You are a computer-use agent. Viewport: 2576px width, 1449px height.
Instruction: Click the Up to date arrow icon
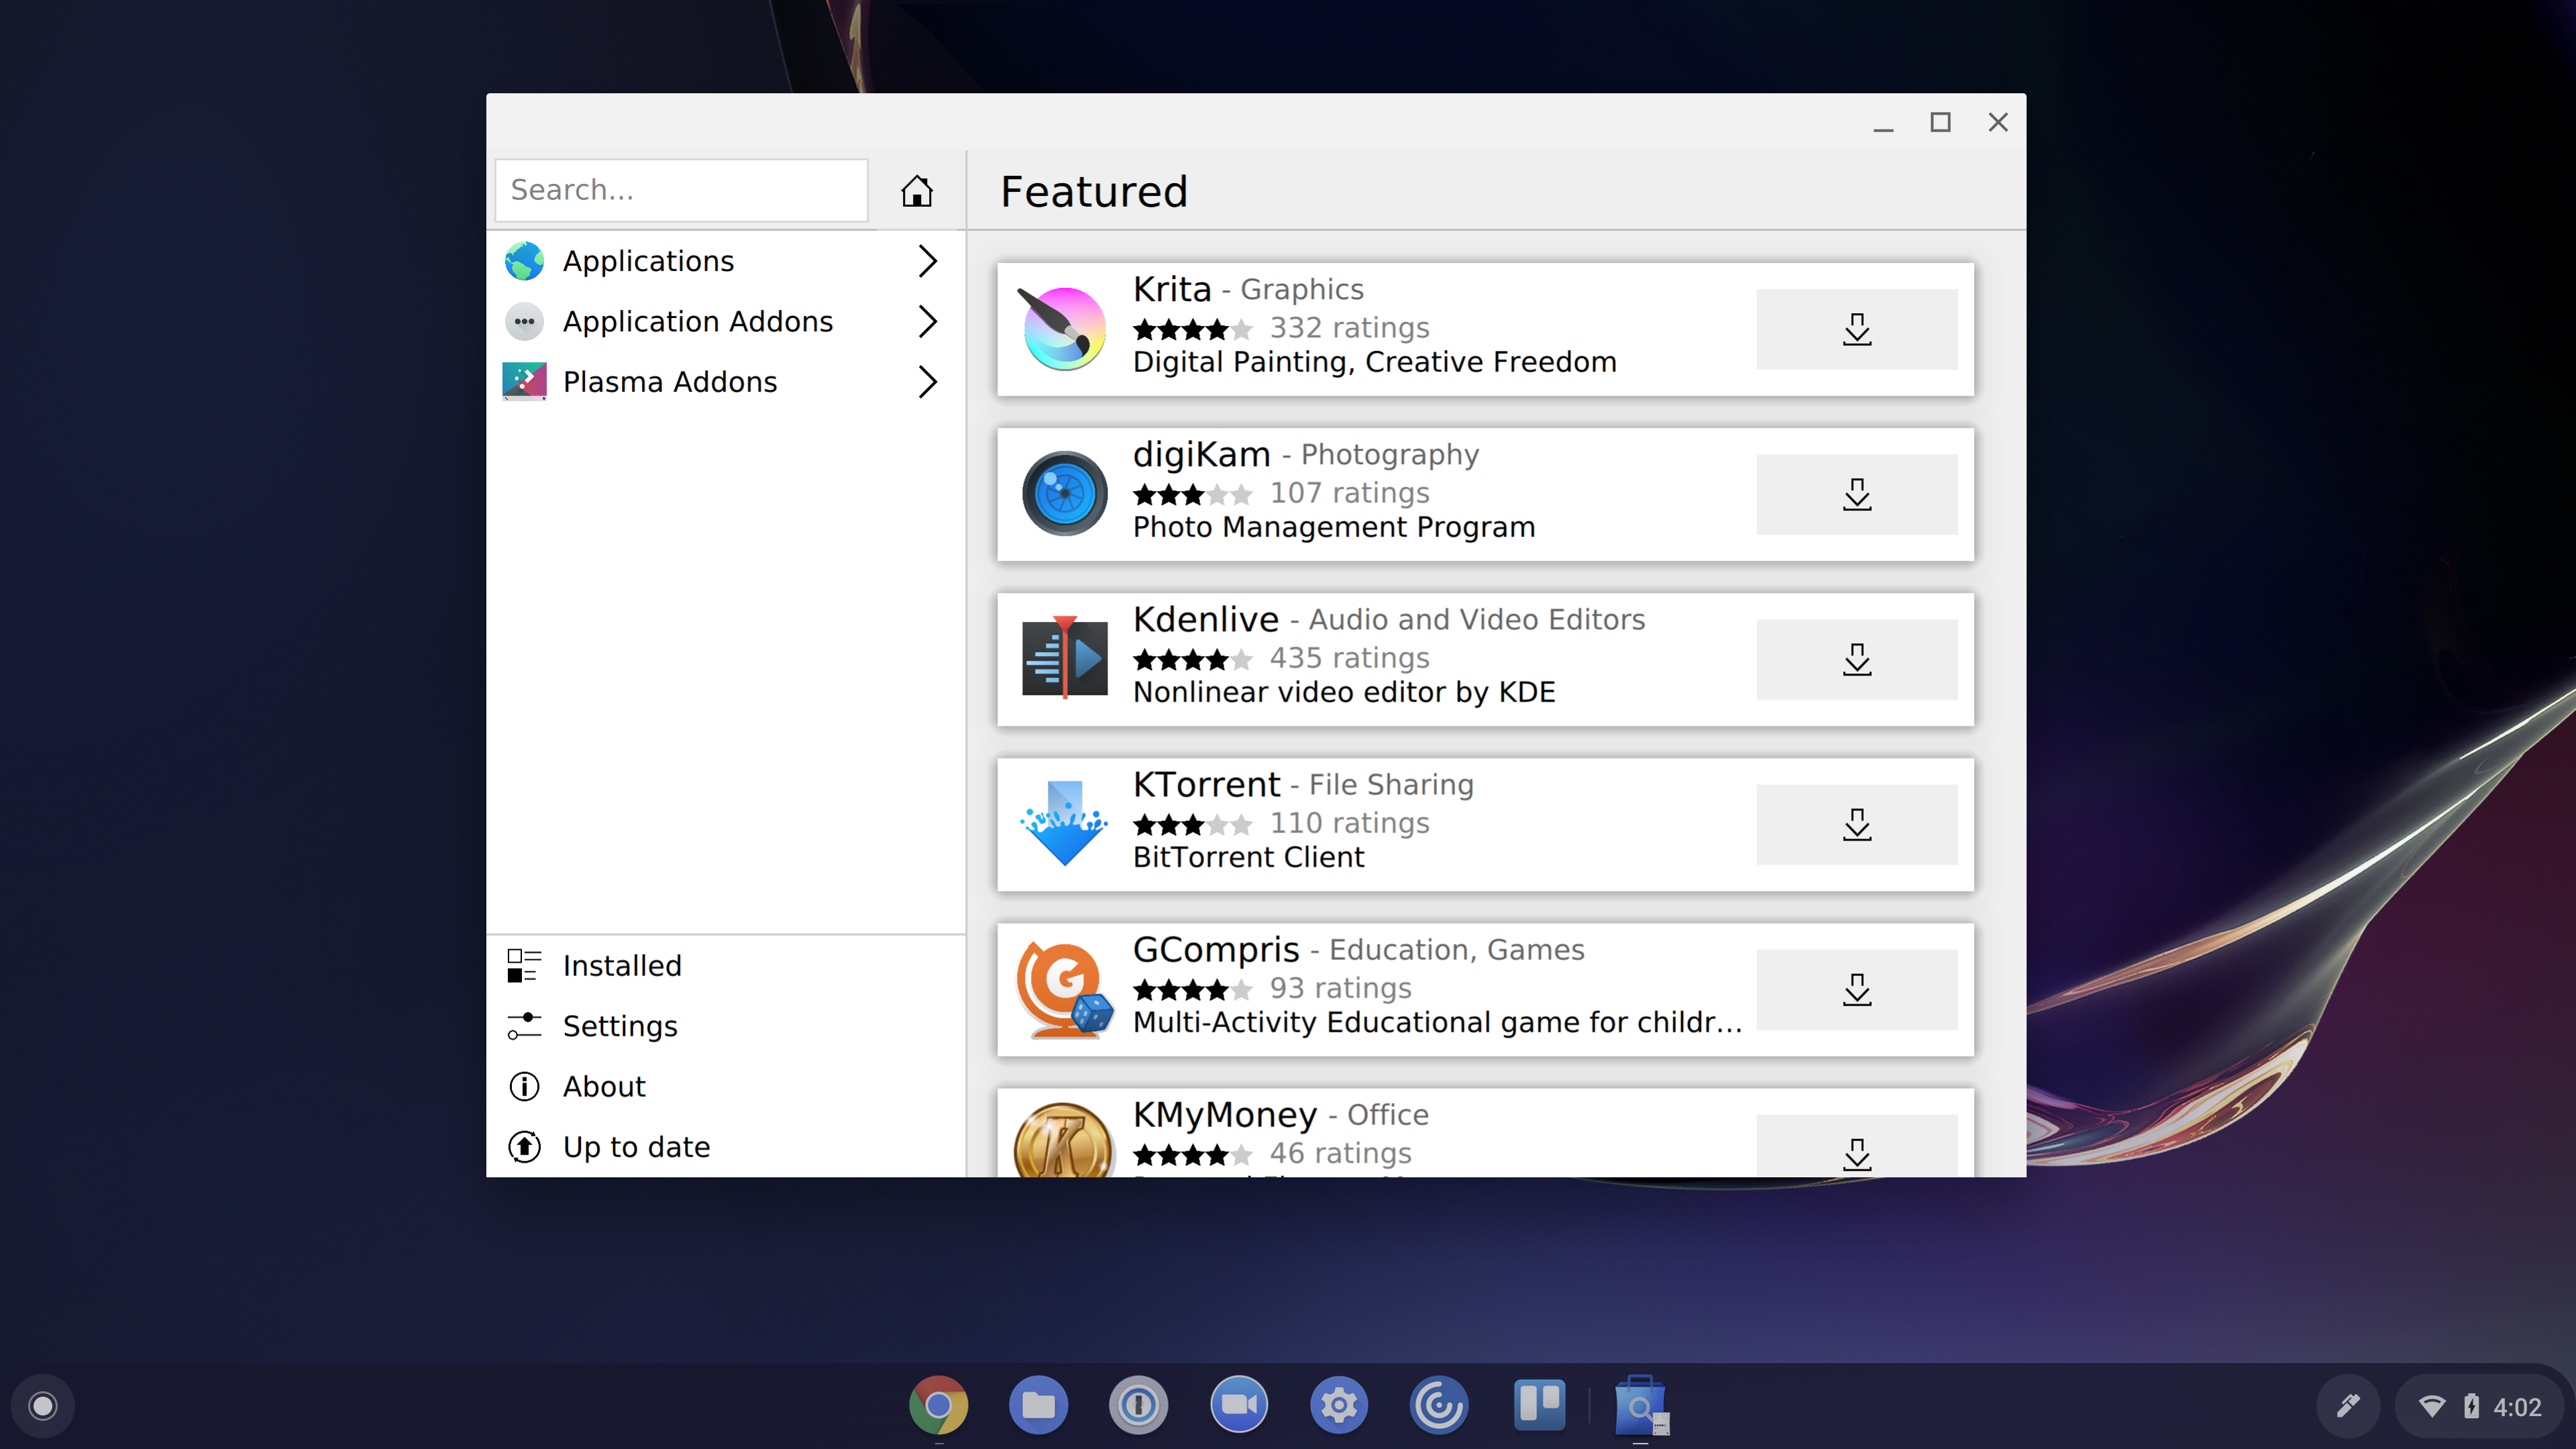click(x=524, y=1147)
